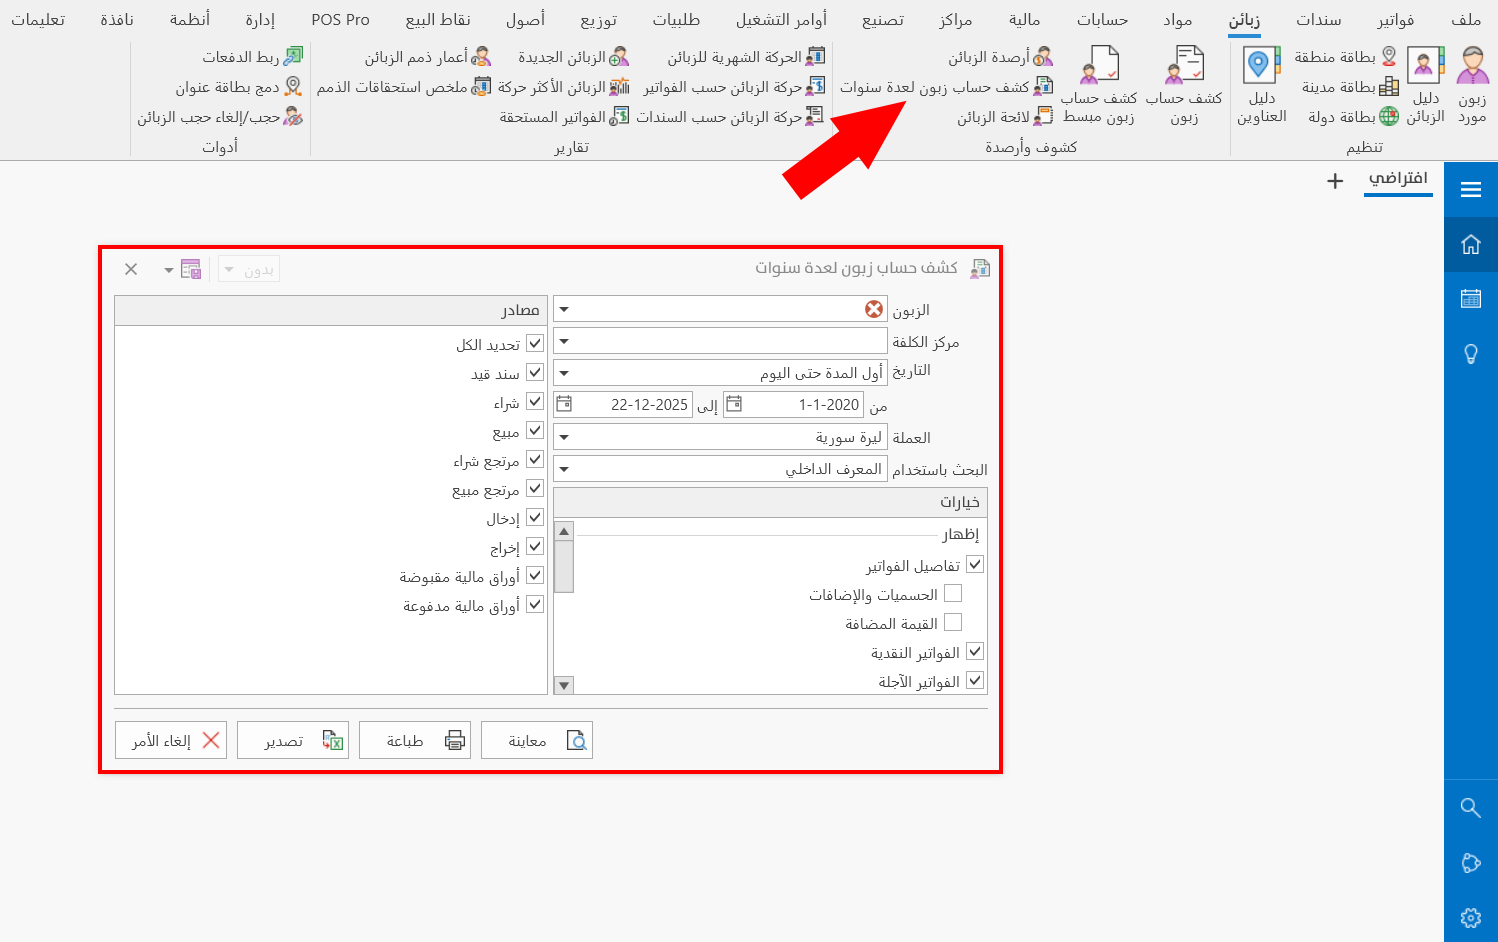Image resolution: width=1498 pixels, height=942 pixels.
Task: Open the addresses directory (دليل العناوين)
Action: (x=1259, y=85)
